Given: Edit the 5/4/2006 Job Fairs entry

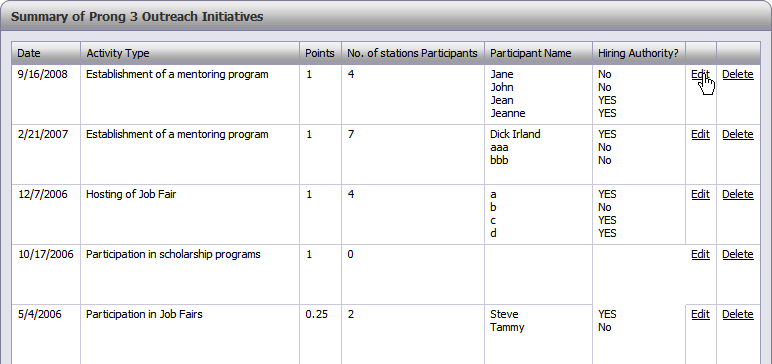Looking at the screenshot, I should [700, 315].
